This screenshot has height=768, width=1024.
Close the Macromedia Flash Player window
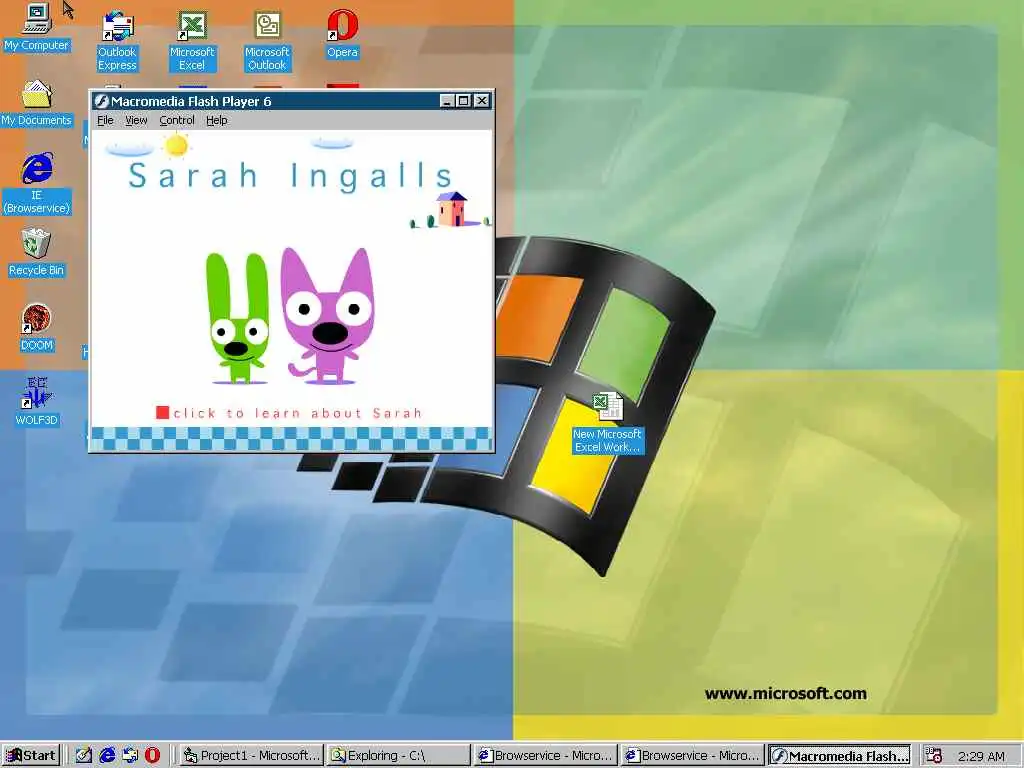481,101
